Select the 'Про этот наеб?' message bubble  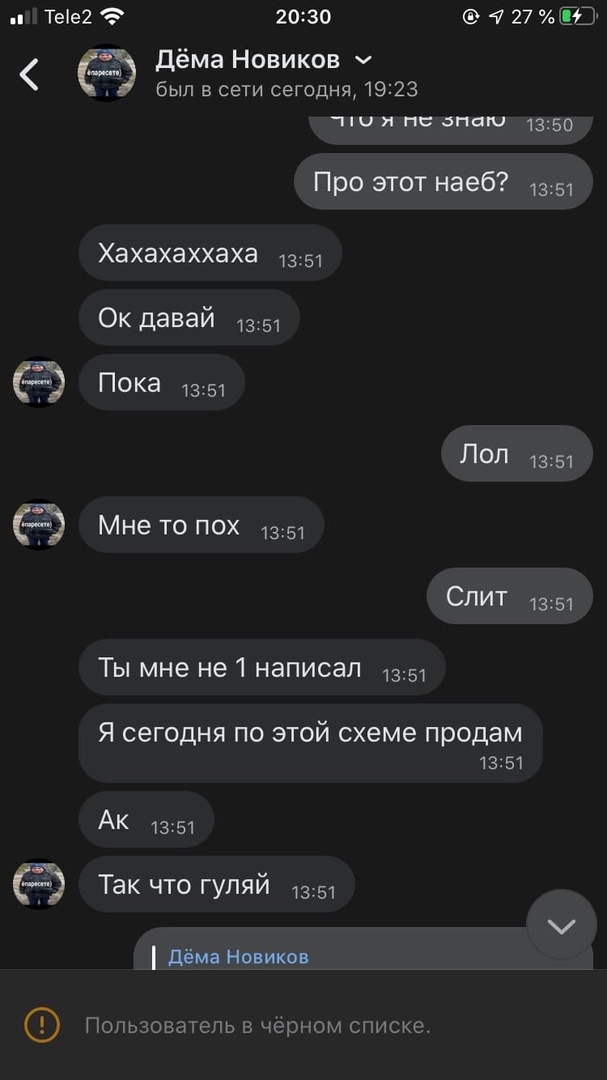pos(443,182)
